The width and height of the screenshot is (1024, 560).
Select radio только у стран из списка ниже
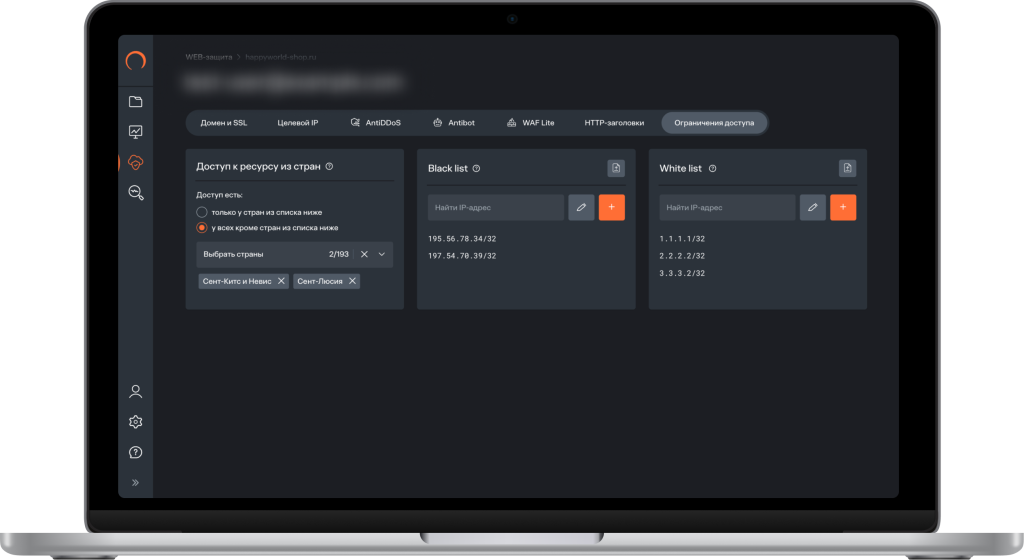[202, 212]
